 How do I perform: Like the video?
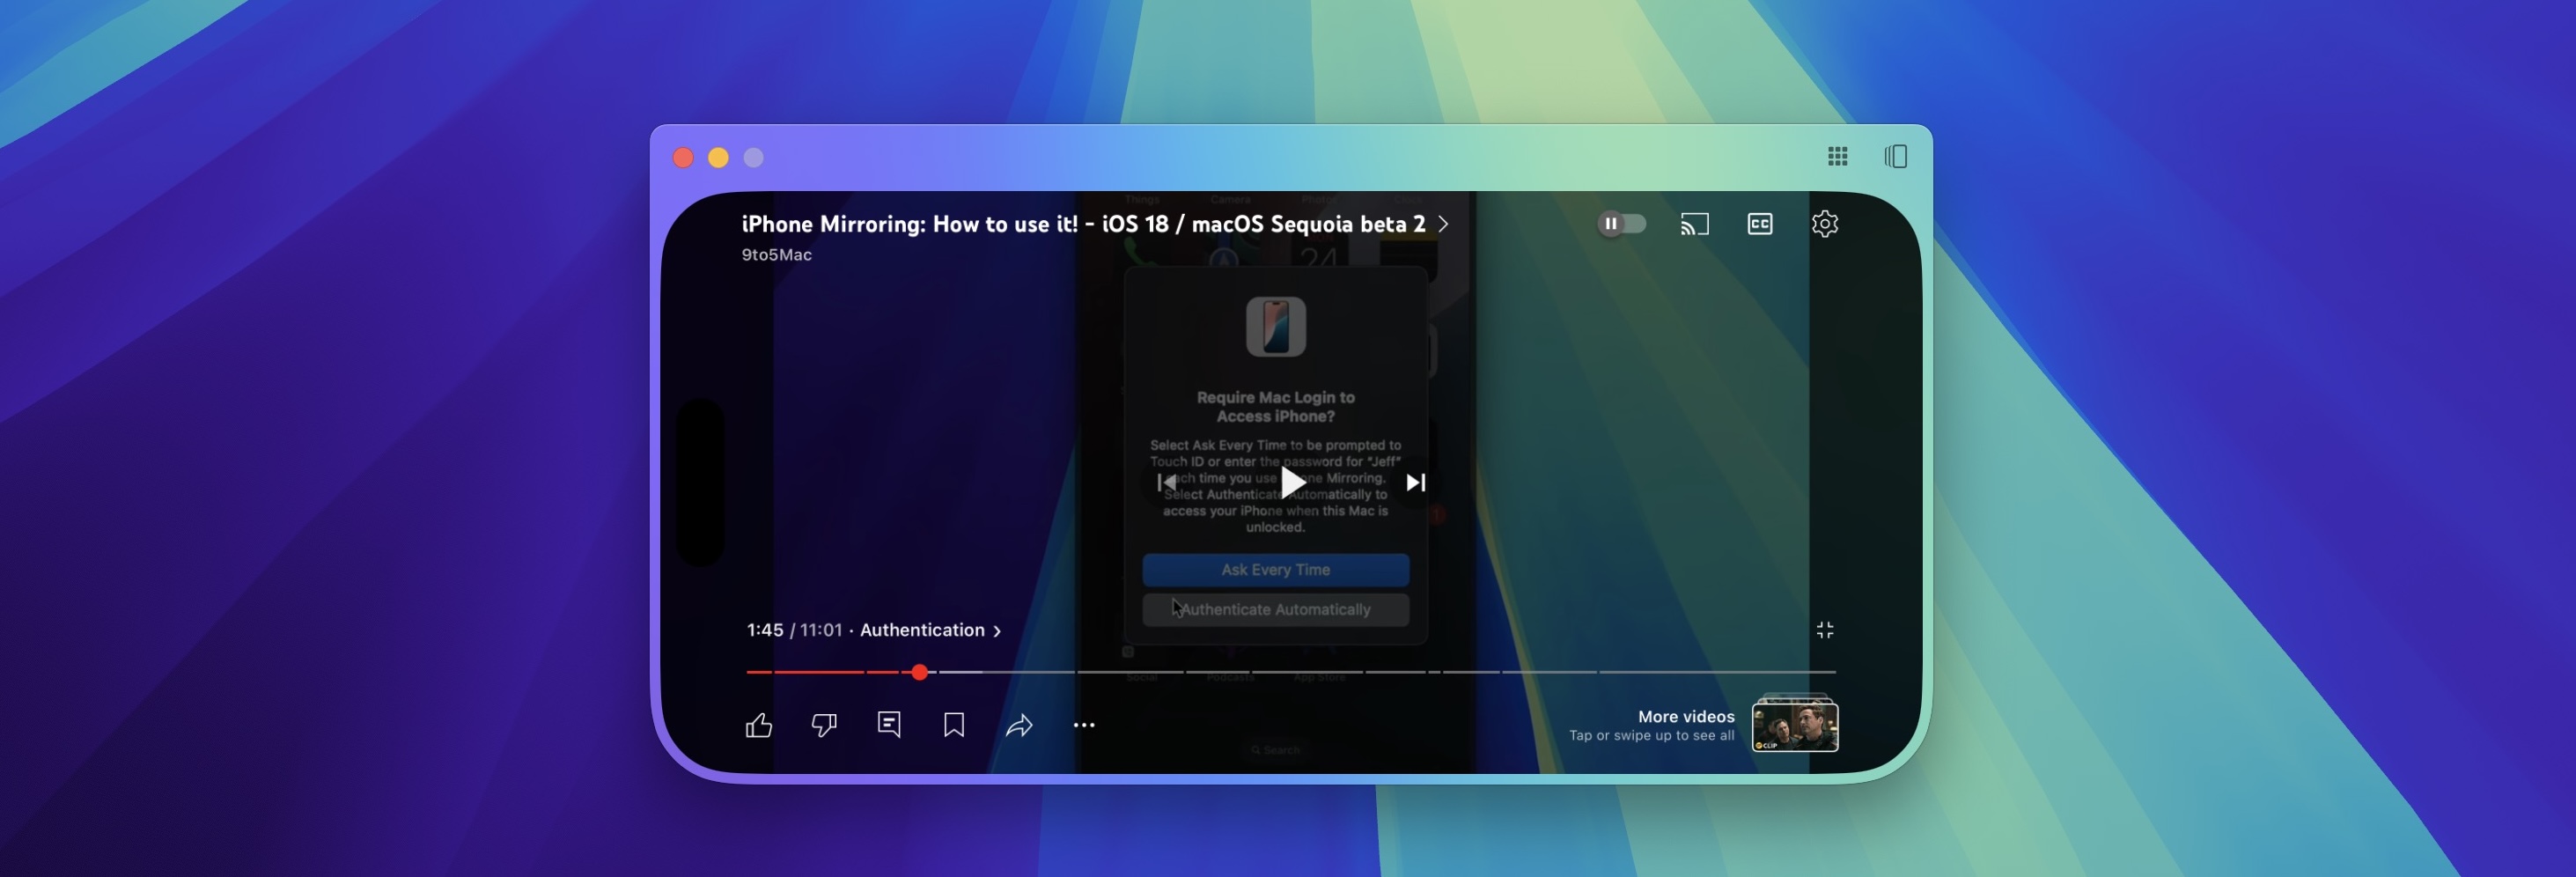[x=759, y=725]
